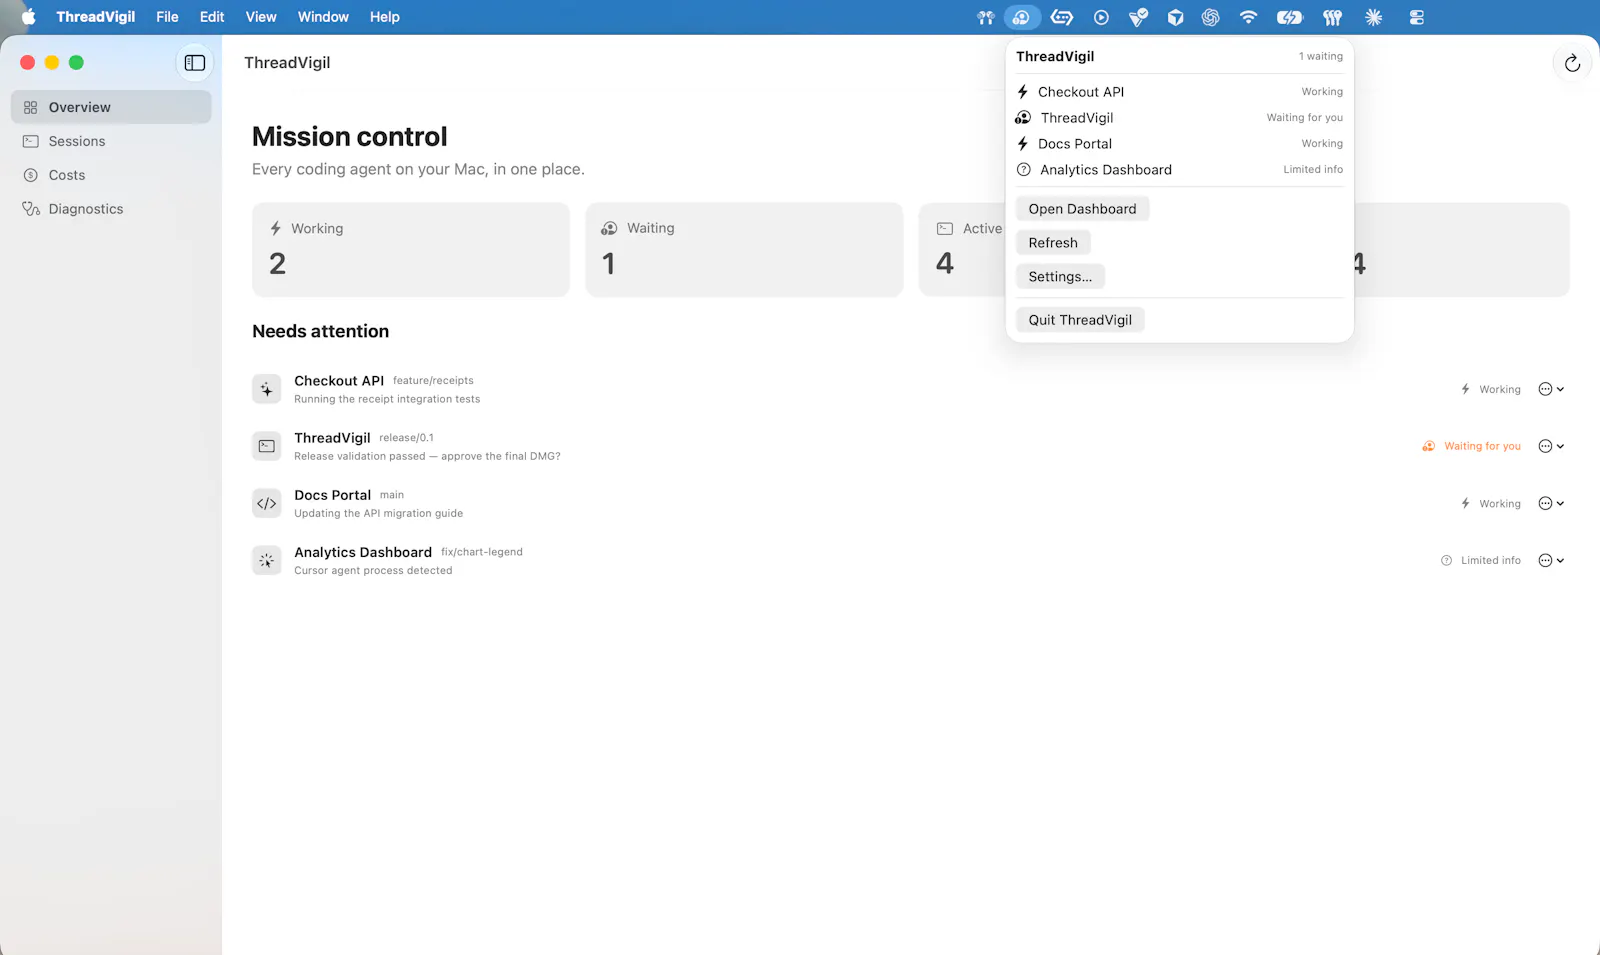This screenshot has height=955, width=1600.
Task: Open the actions dropdown for the Analytics Dashboard row
Action: [x=1551, y=560]
